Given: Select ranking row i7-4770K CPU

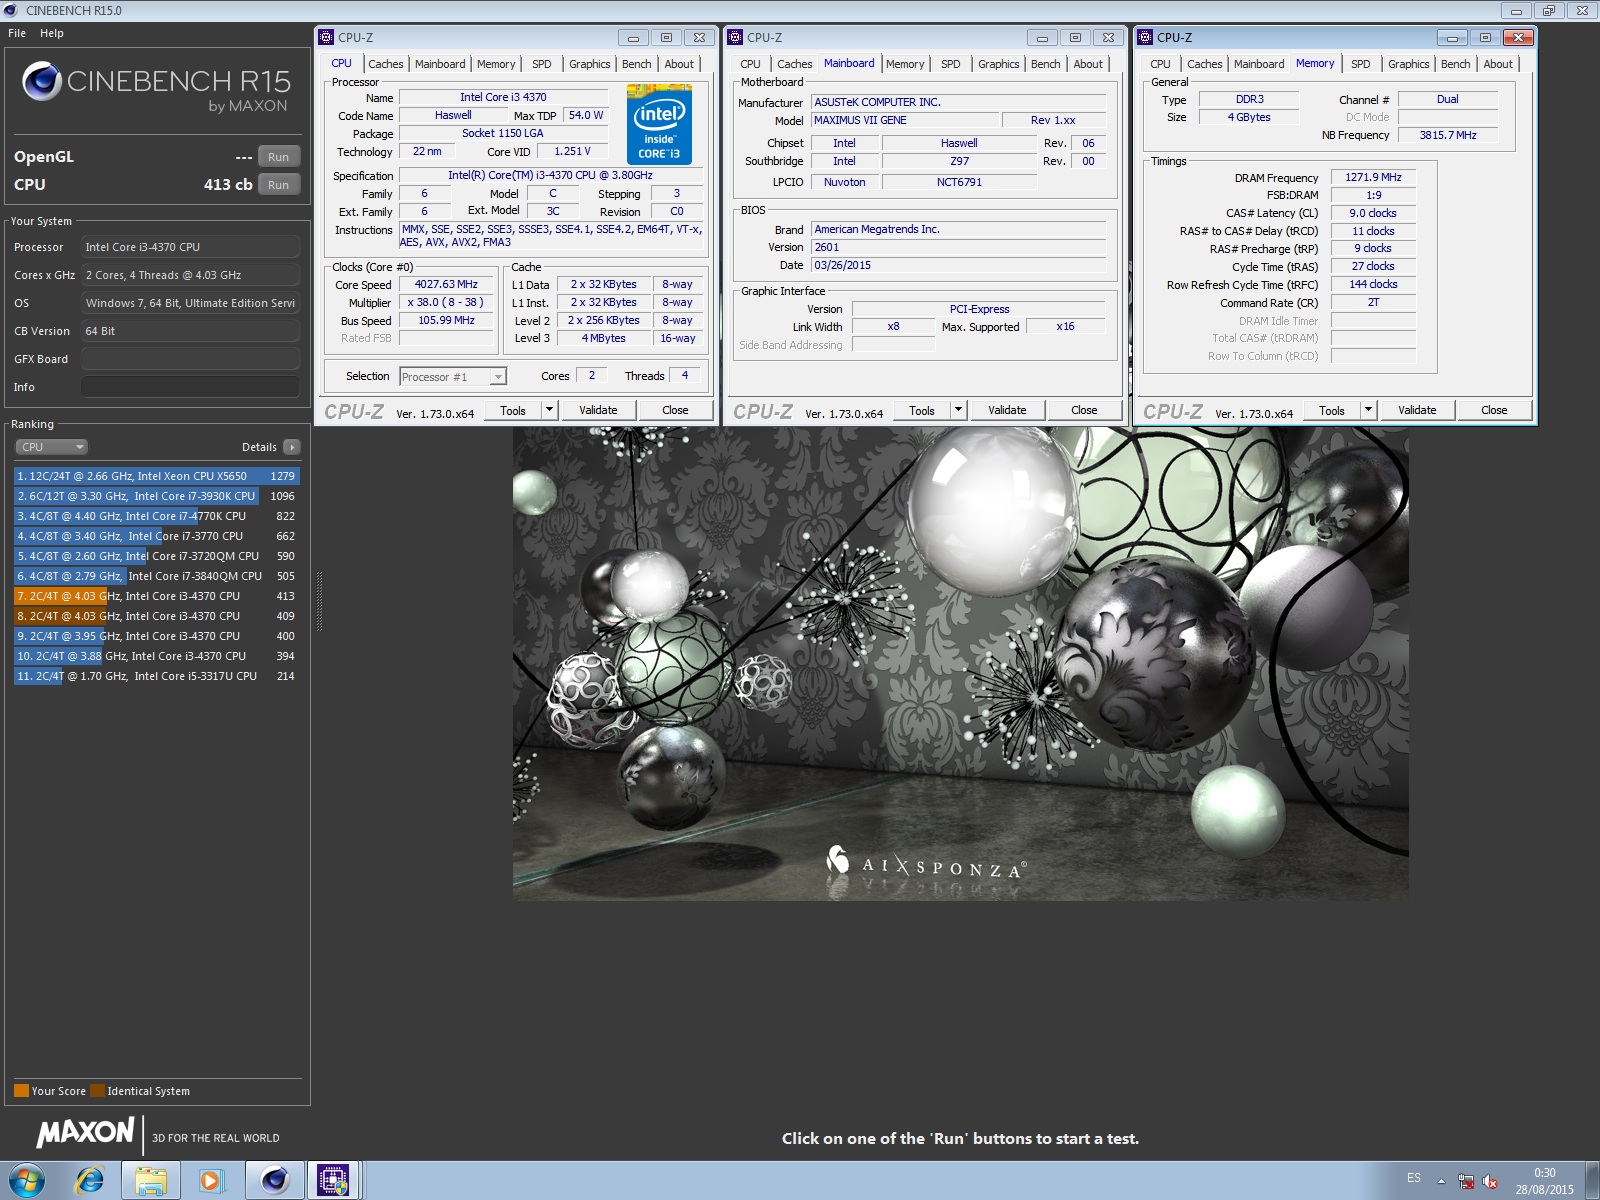Looking at the screenshot, I should (157, 516).
